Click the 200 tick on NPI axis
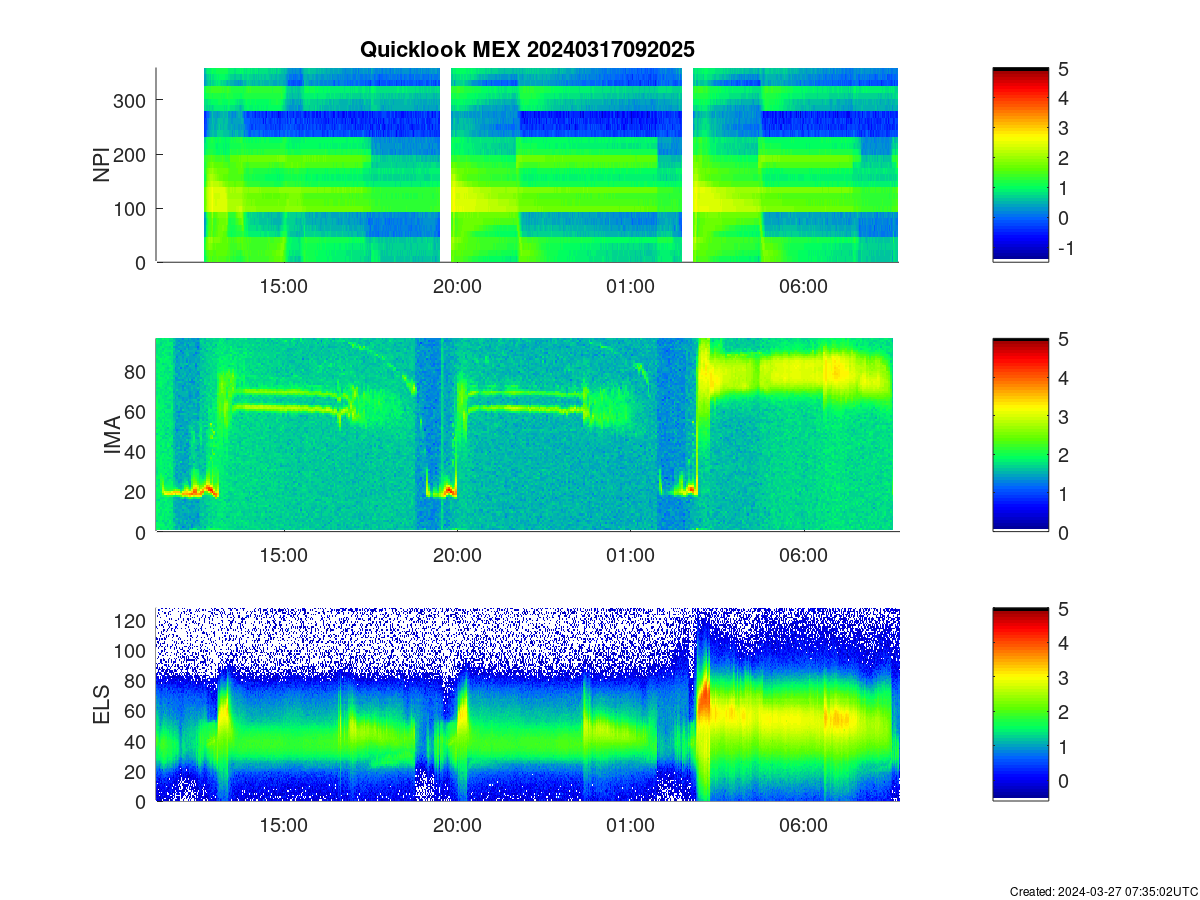 132,154
